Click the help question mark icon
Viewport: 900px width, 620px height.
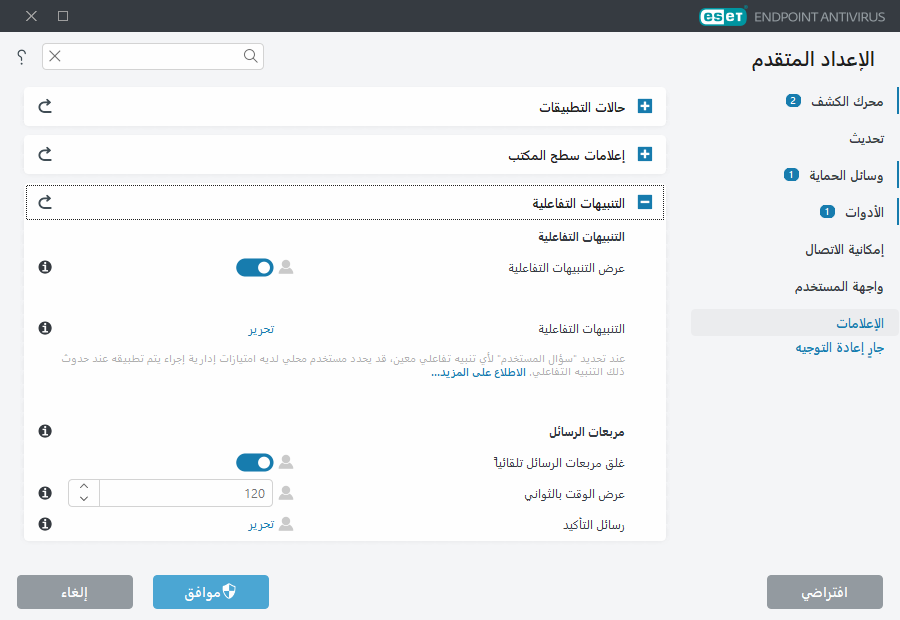point(20,57)
